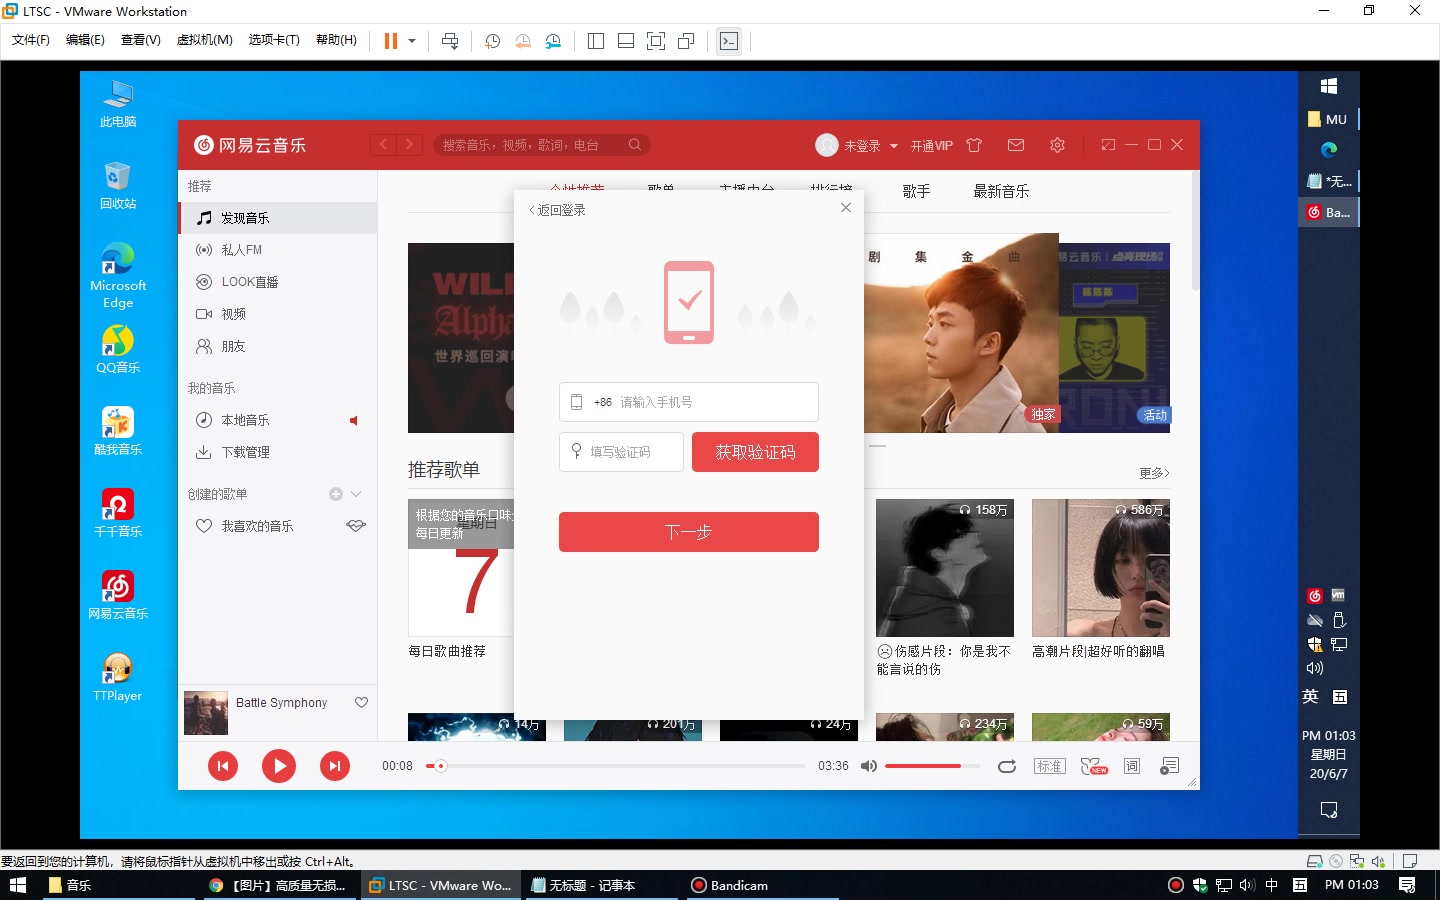The width and height of the screenshot is (1440, 900).
Task: Open the sound effects icon marked NEW
Action: 1093,766
